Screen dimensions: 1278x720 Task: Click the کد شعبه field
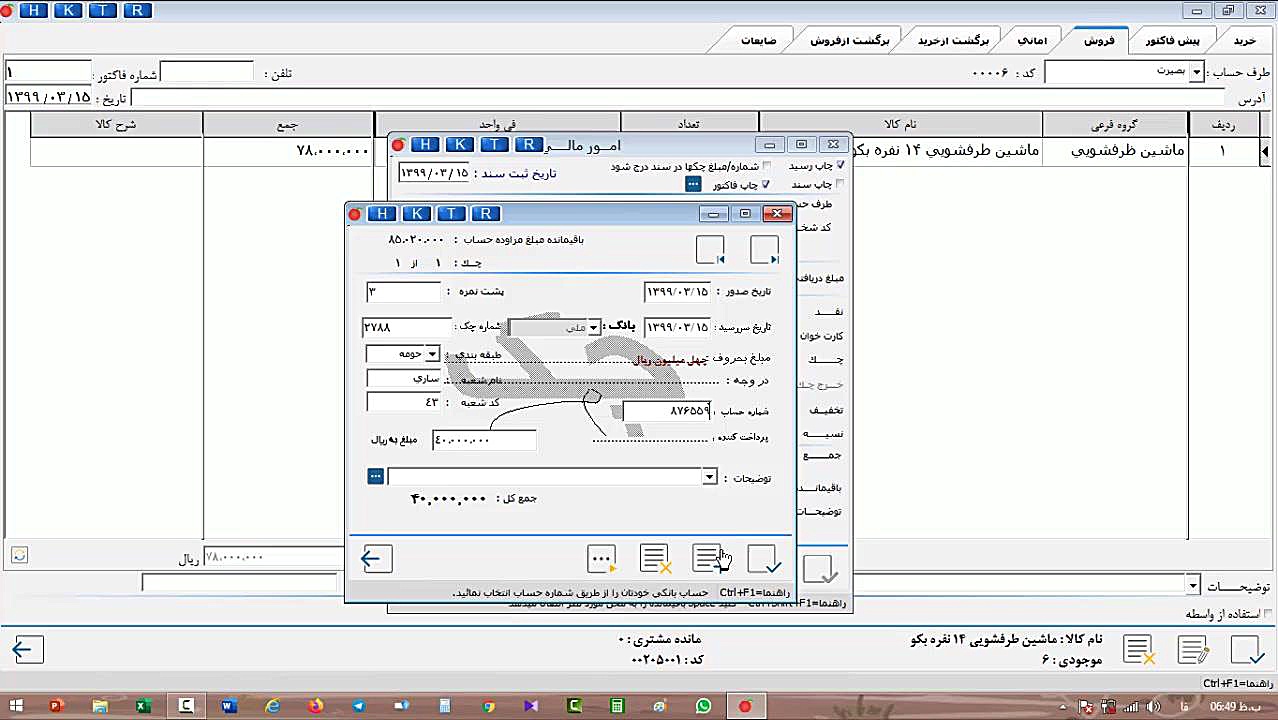point(403,402)
